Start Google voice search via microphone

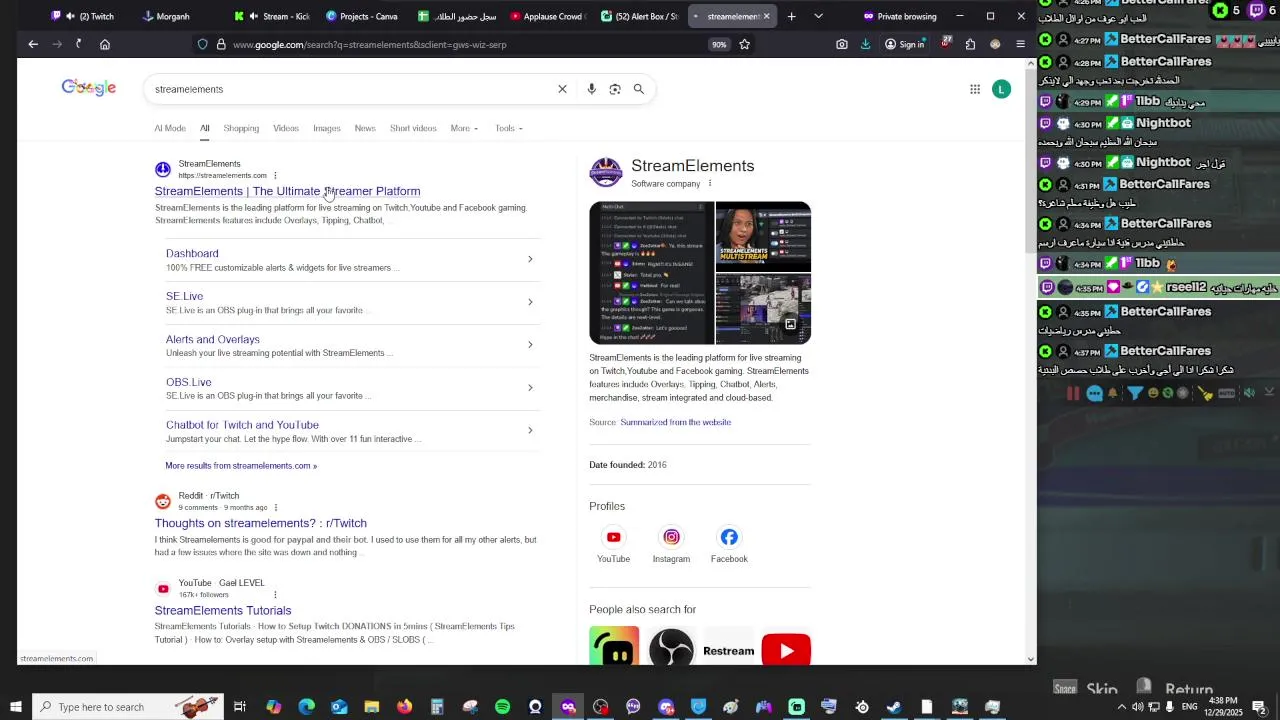[x=591, y=89]
